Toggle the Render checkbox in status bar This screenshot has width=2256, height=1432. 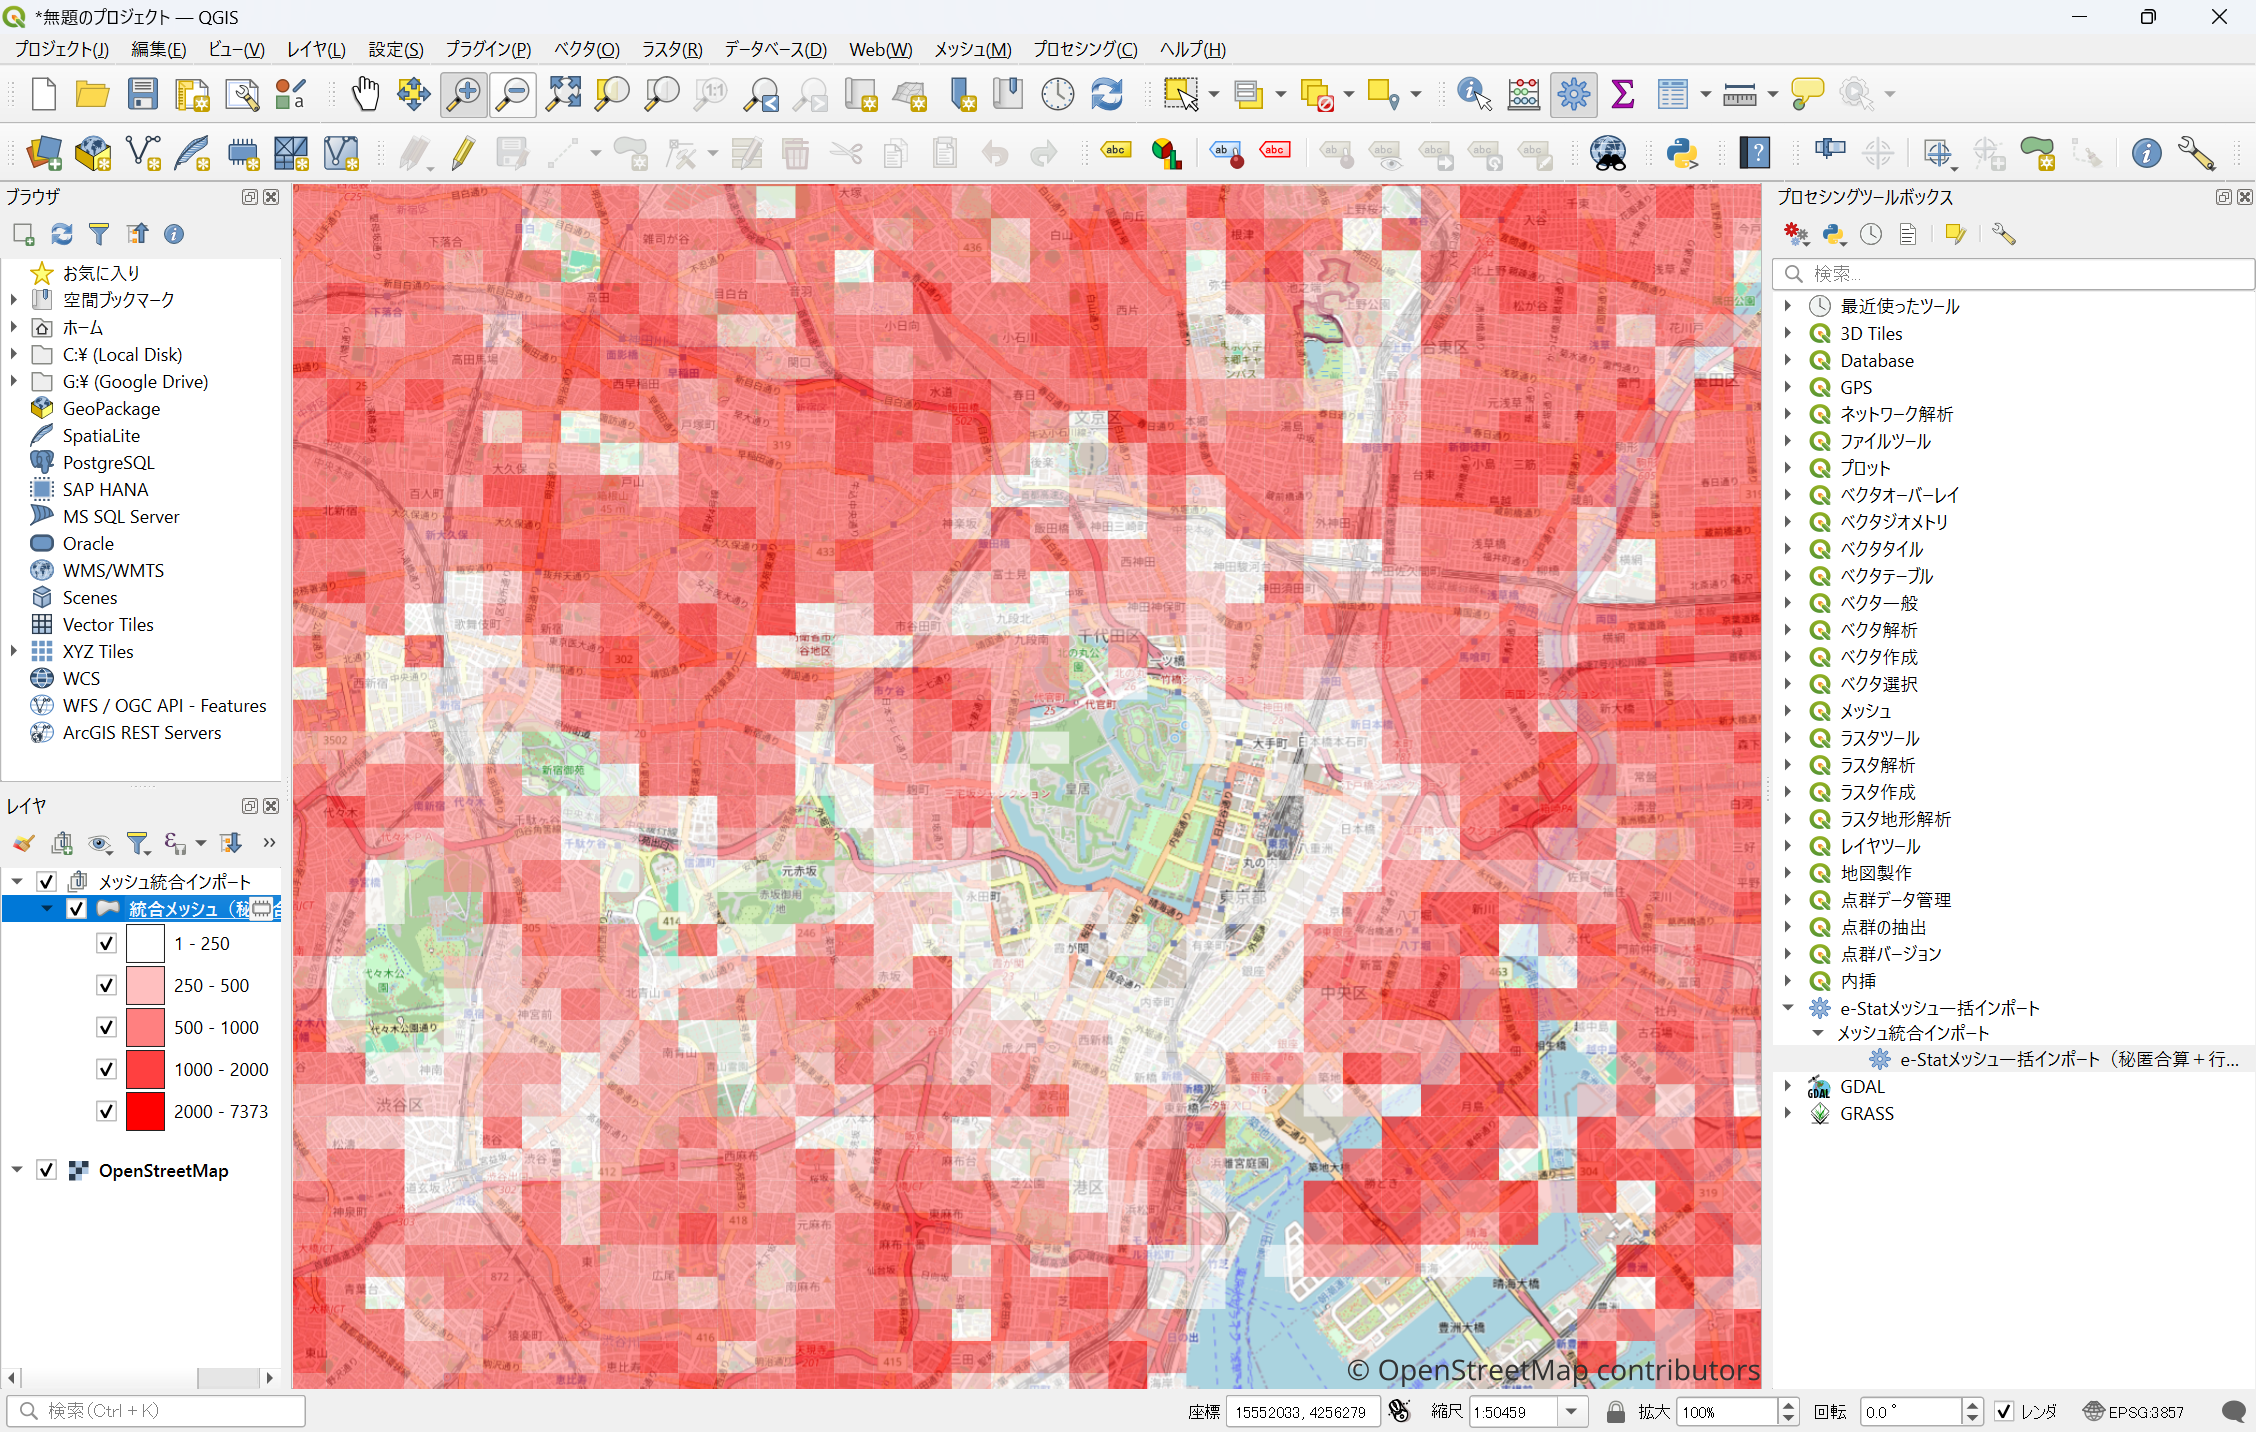coord(2004,1411)
